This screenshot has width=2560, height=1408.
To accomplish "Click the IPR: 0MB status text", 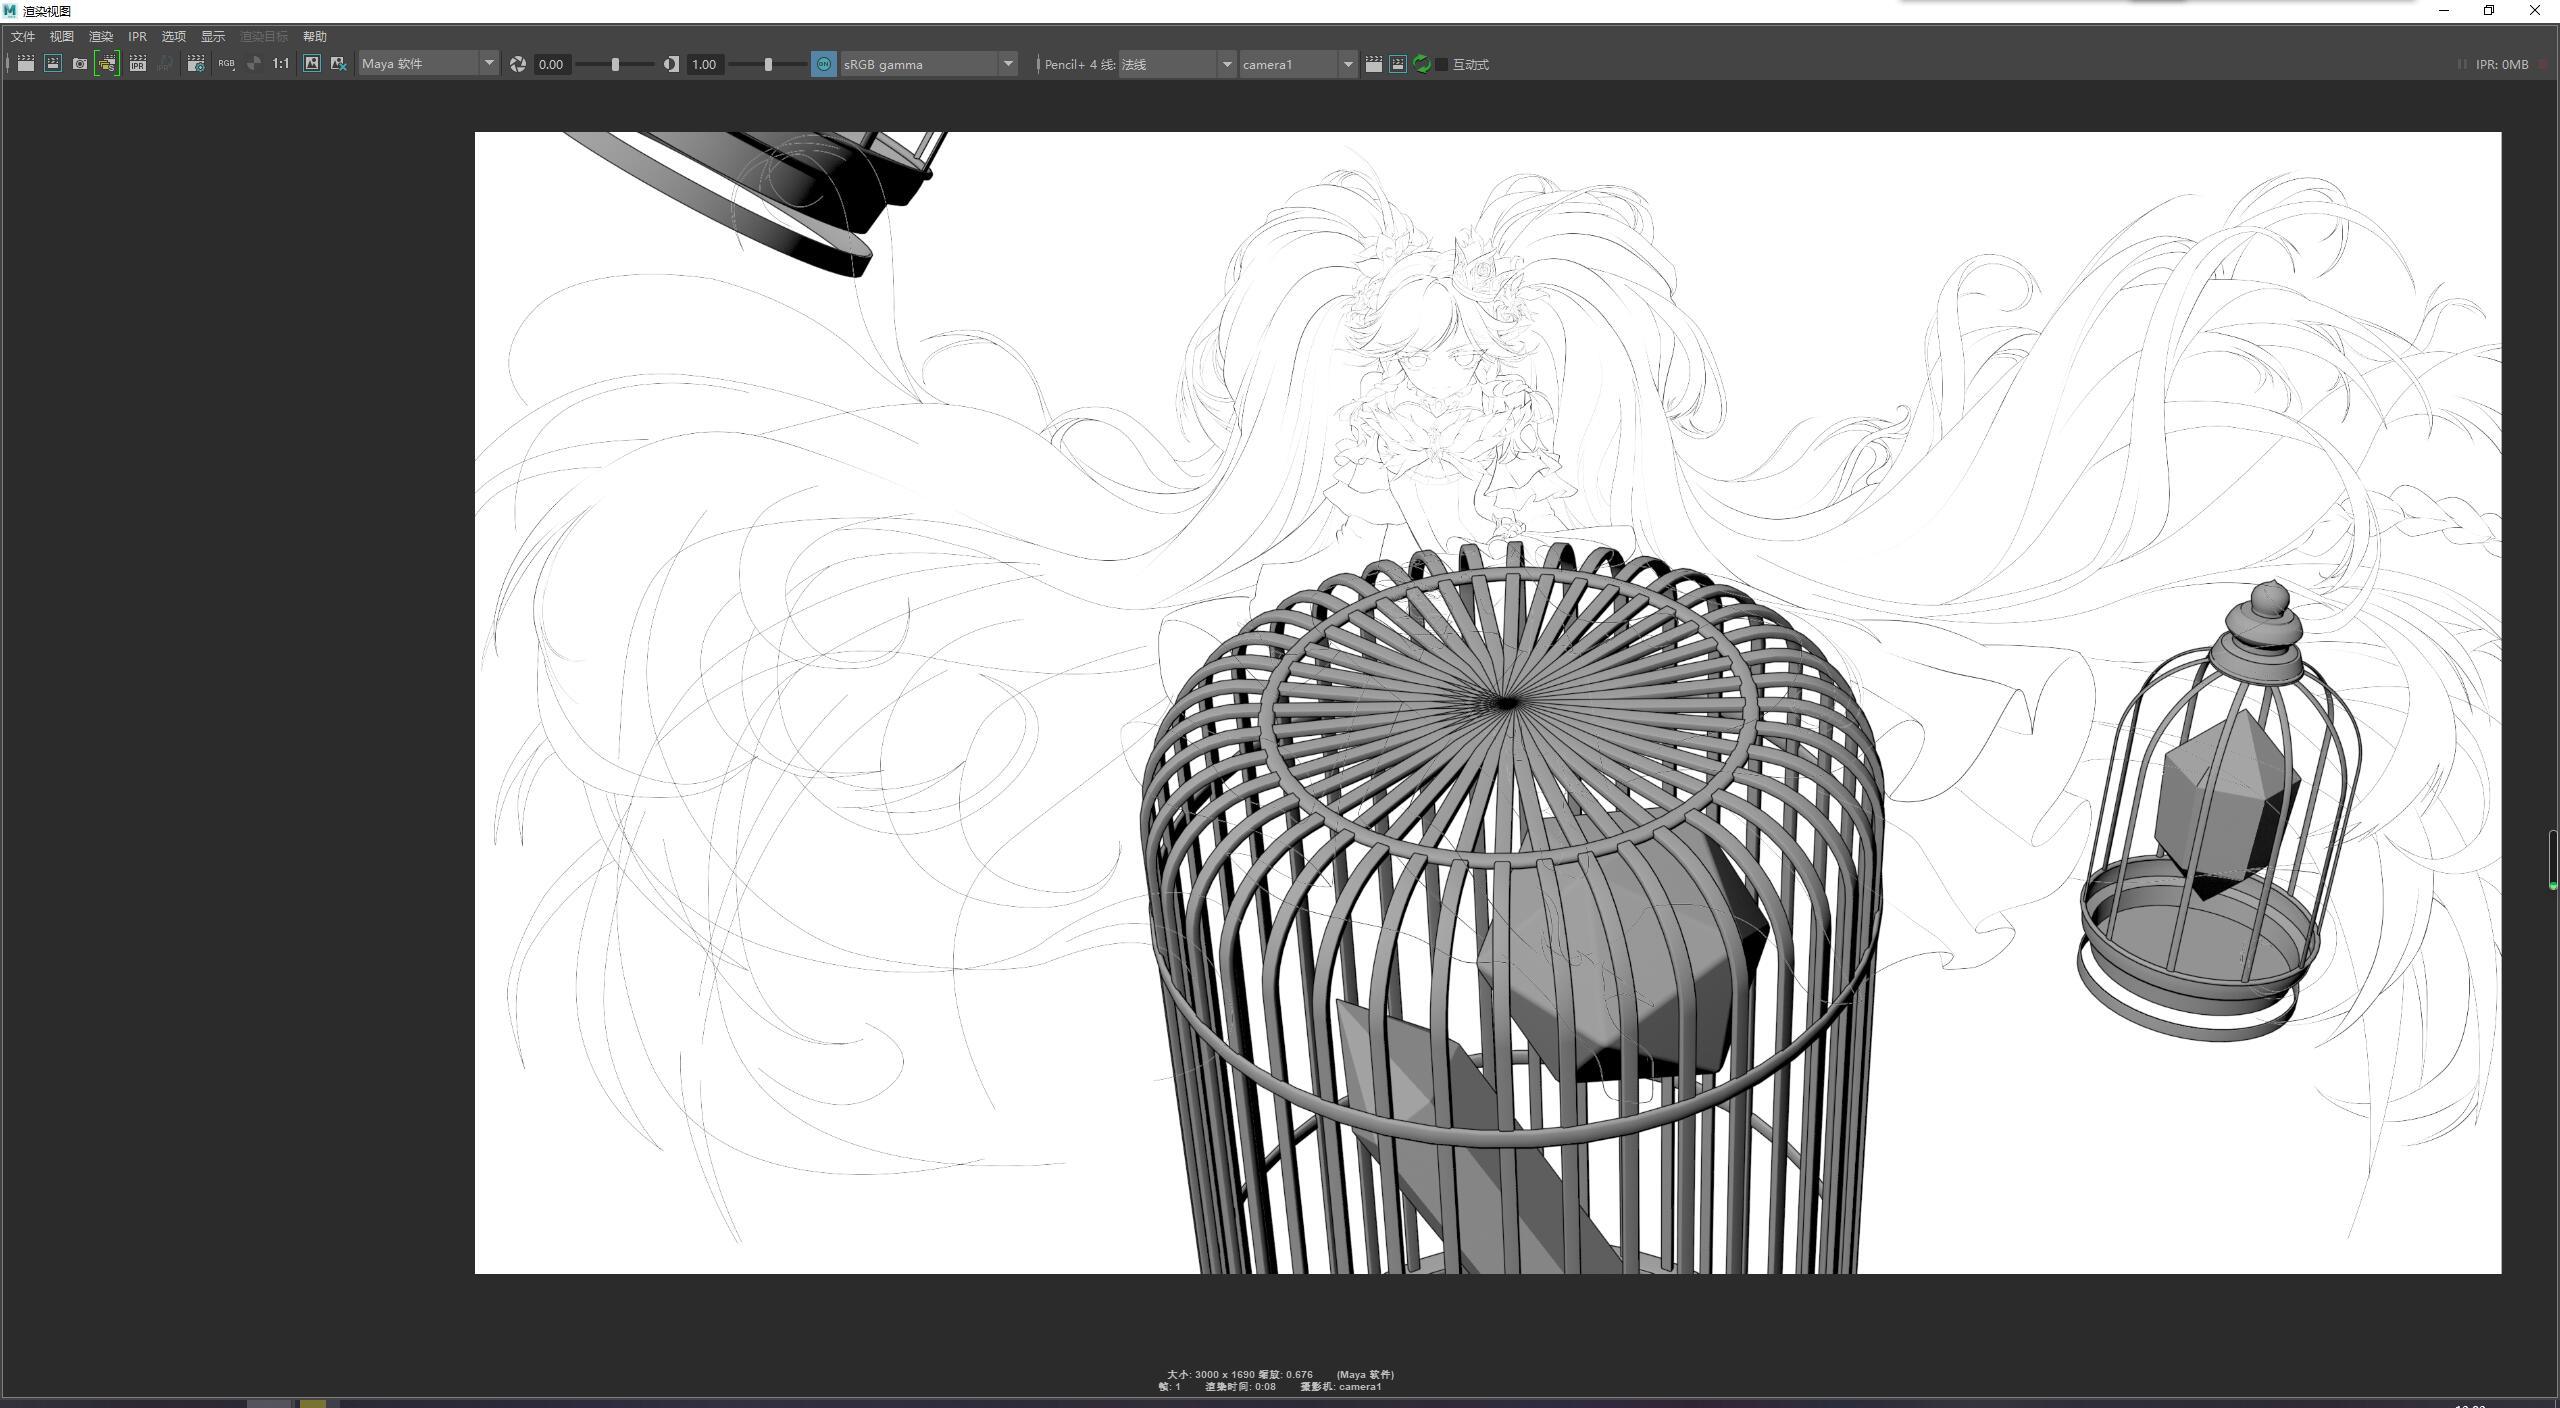I will 2502,64.
